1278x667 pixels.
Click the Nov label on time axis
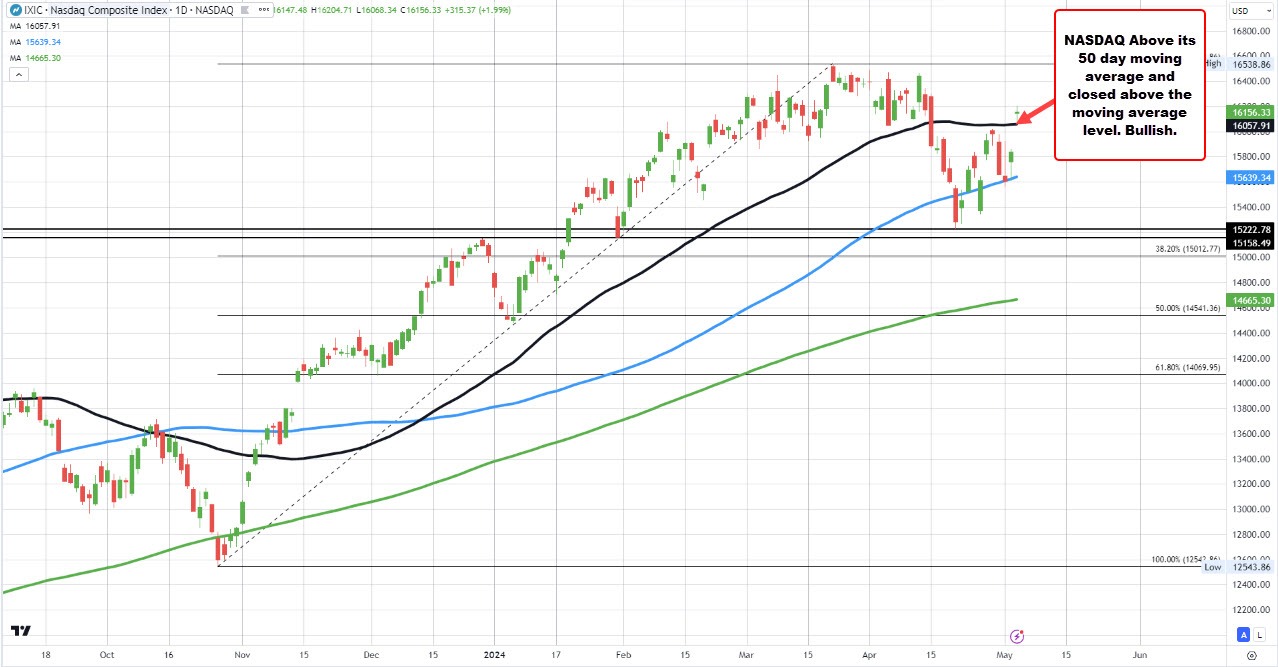pyautogui.click(x=242, y=654)
